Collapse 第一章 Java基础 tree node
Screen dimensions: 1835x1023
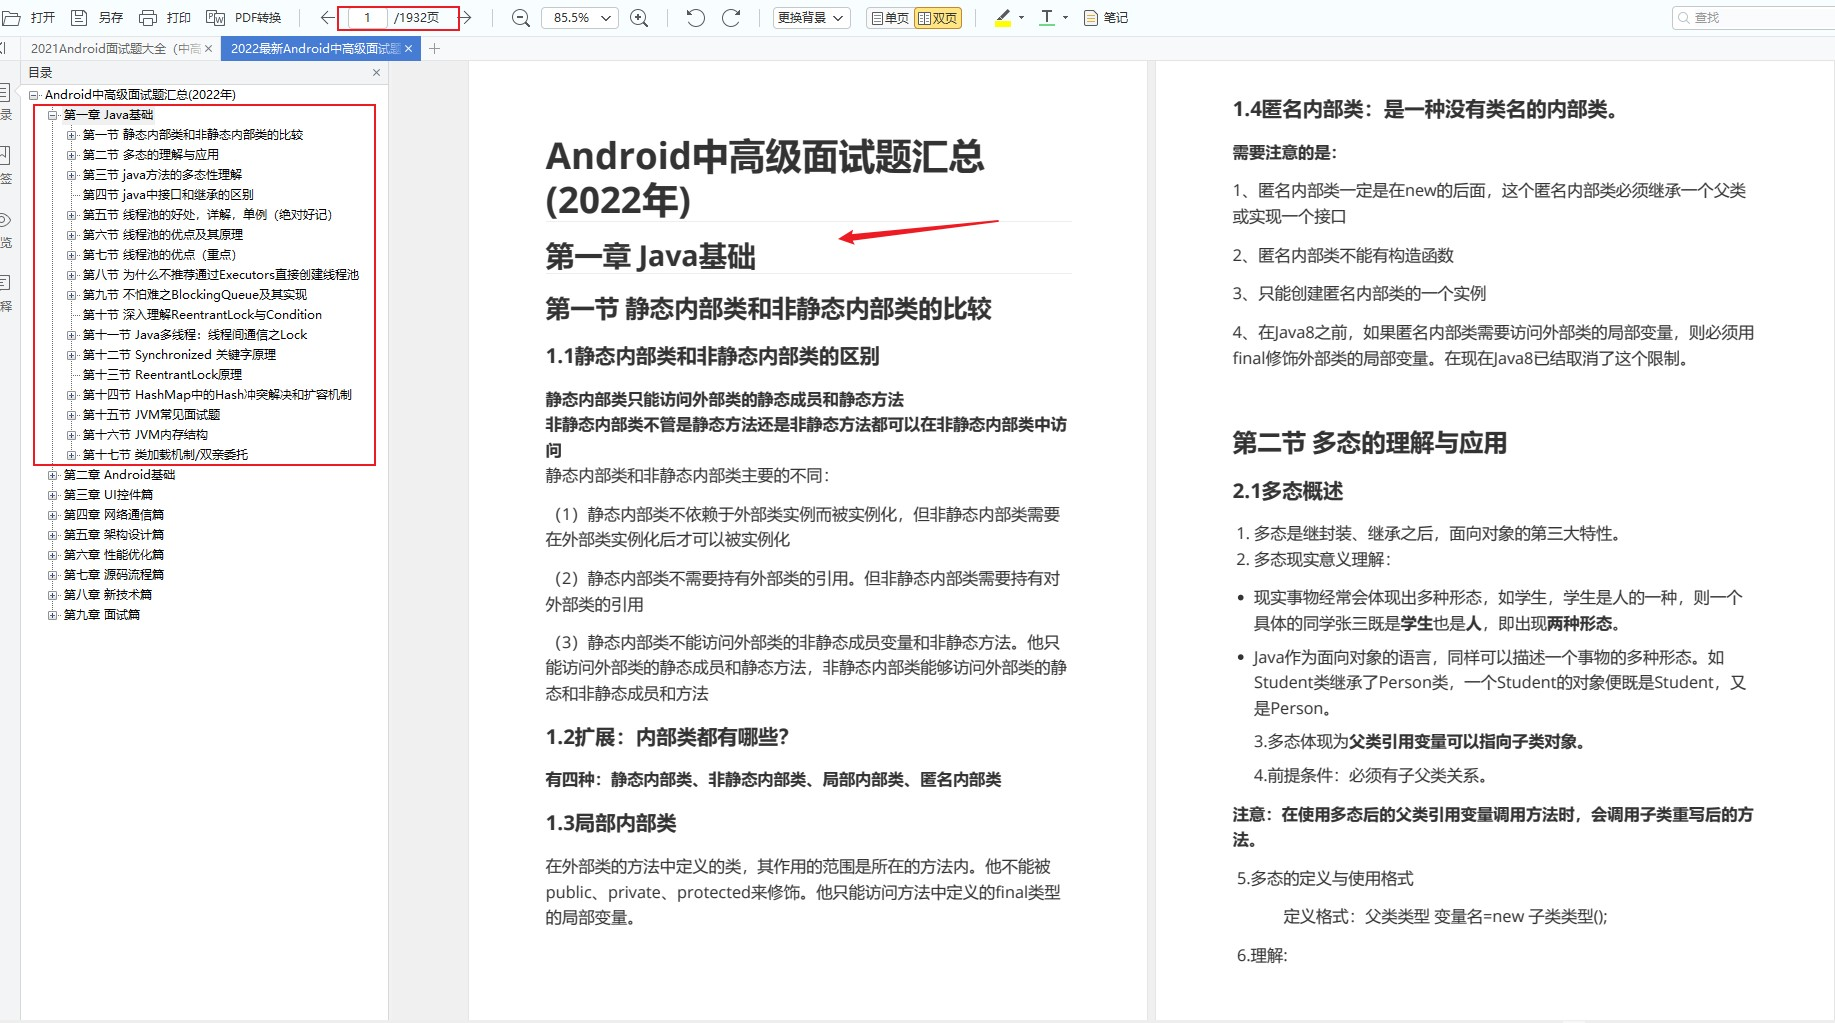(x=53, y=115)
